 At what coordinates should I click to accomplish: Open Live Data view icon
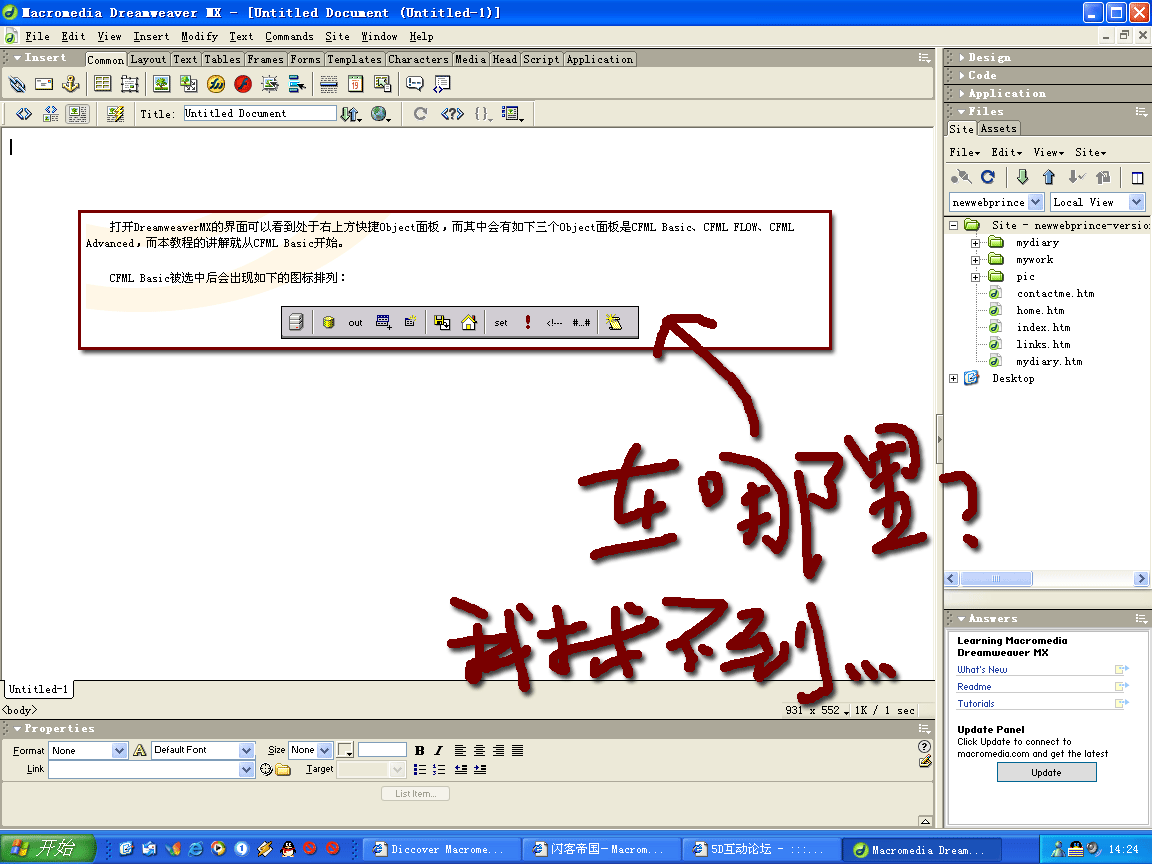pyautogui.click(x=115, y=114)
